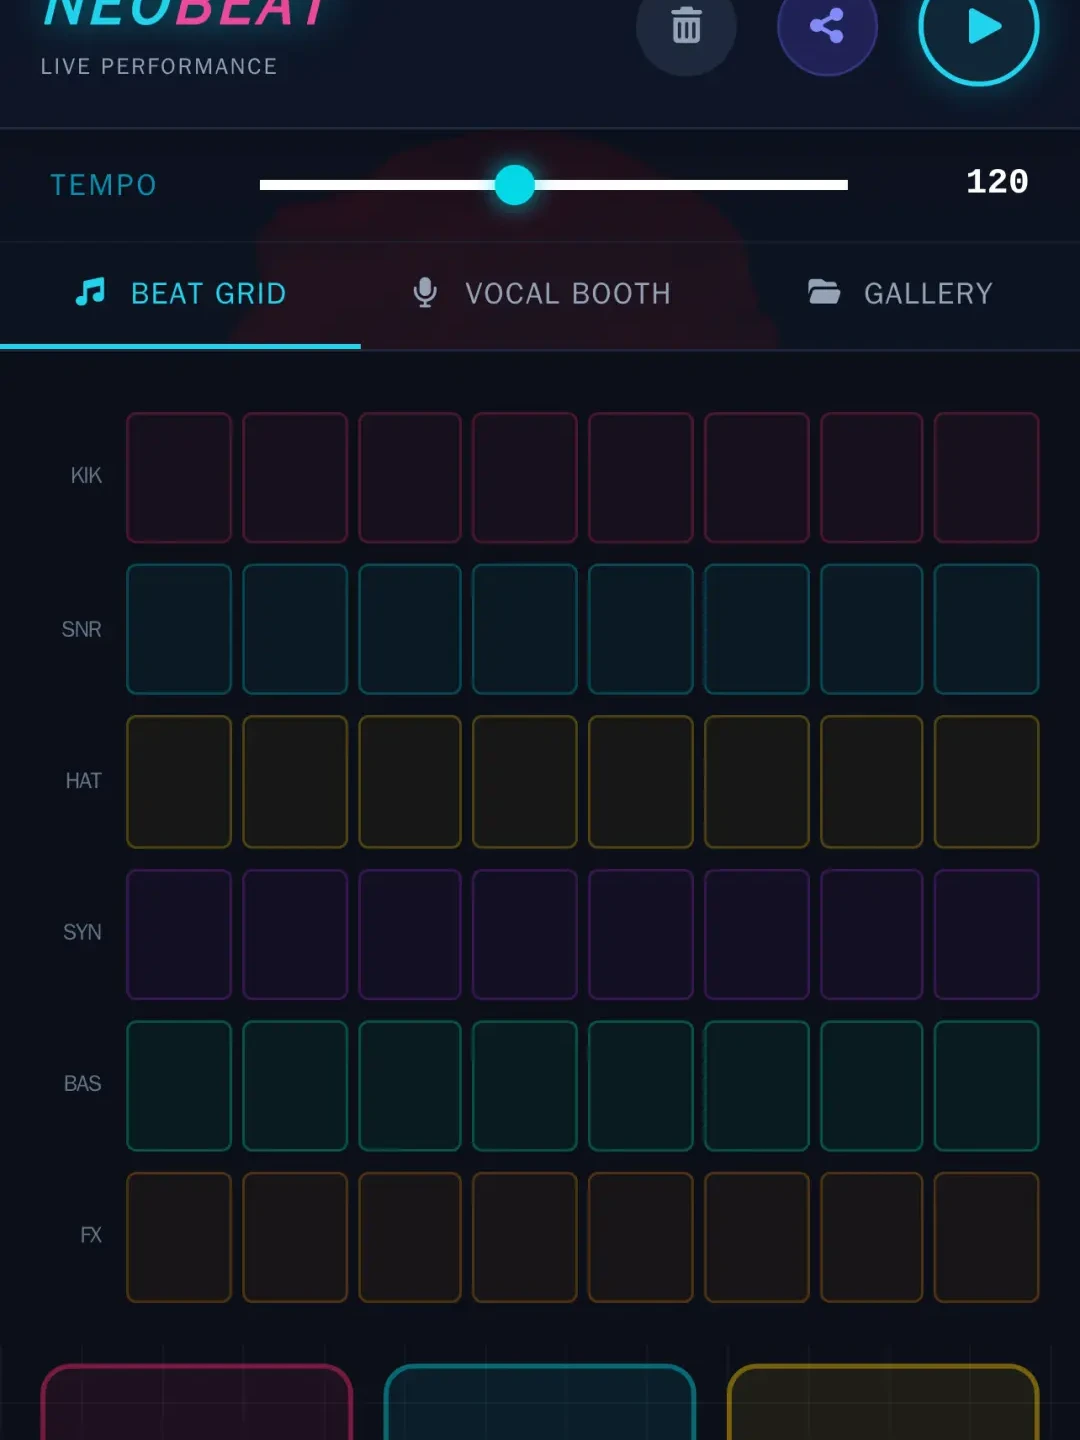1080x1440 pixels.
Task: Turn on step 8 on the FX row
Action: (x=987, y=1237)
